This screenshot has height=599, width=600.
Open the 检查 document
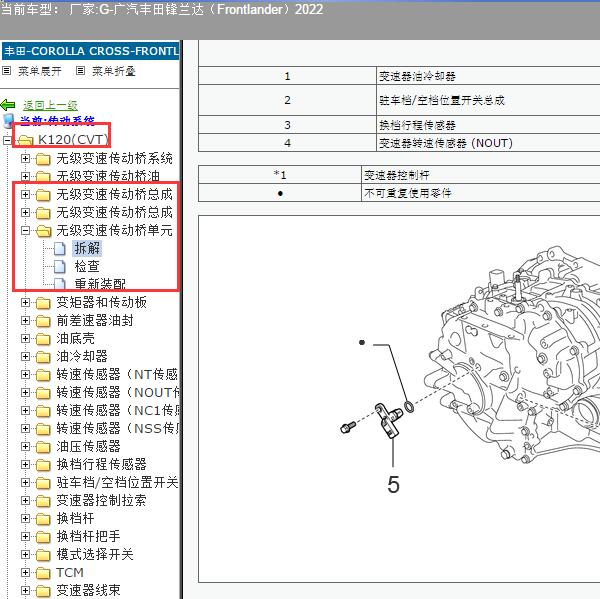pyautogui.click(x=87, y=266)
